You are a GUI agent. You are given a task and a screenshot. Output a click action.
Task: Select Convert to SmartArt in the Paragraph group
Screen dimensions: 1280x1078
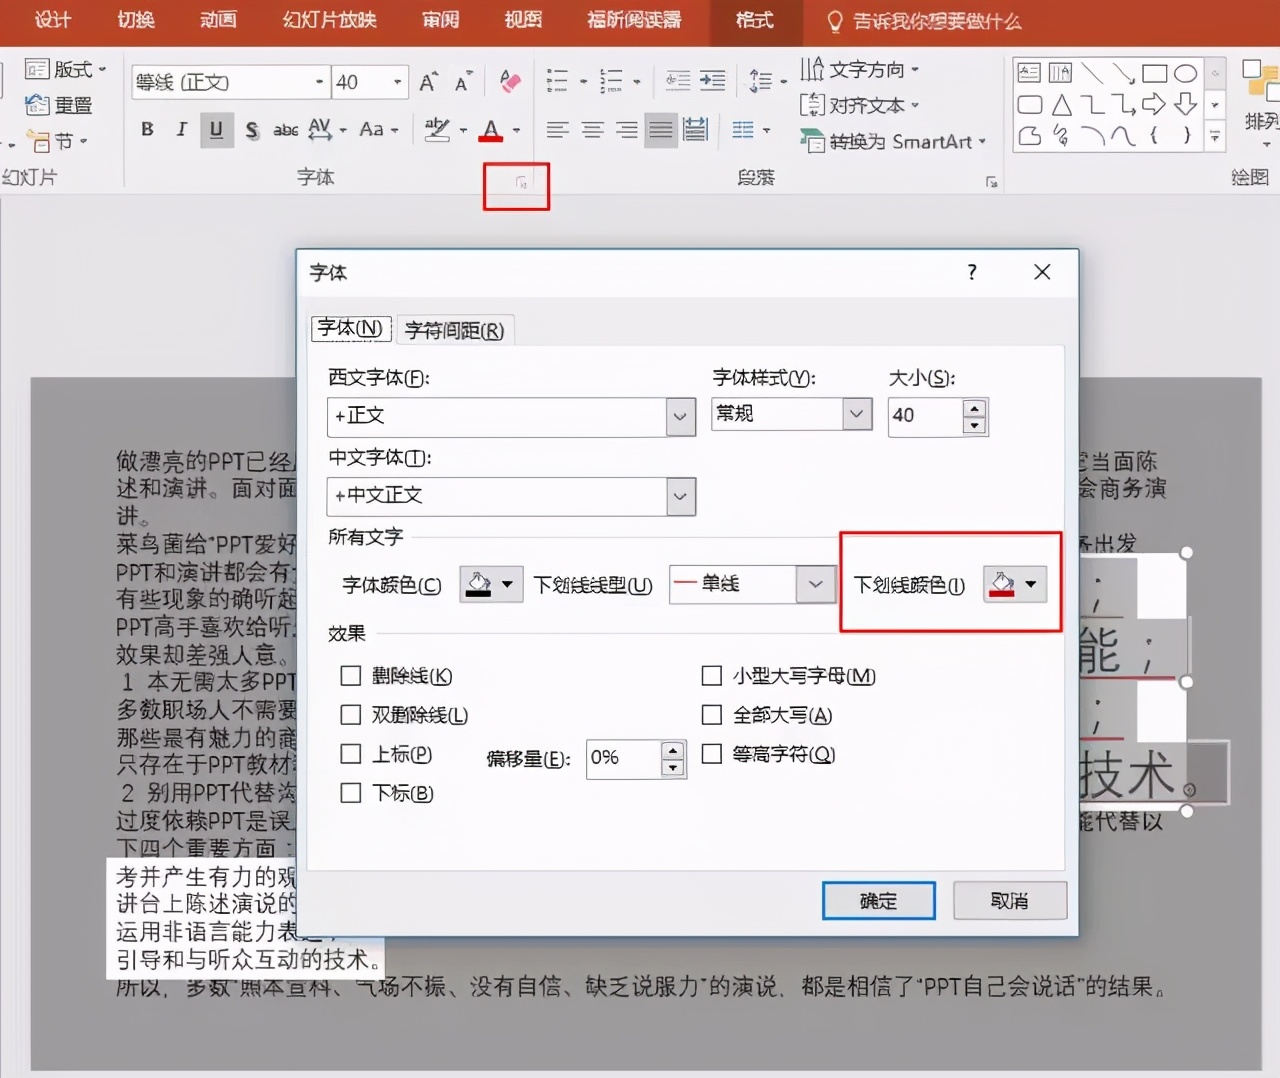(893, 142)
